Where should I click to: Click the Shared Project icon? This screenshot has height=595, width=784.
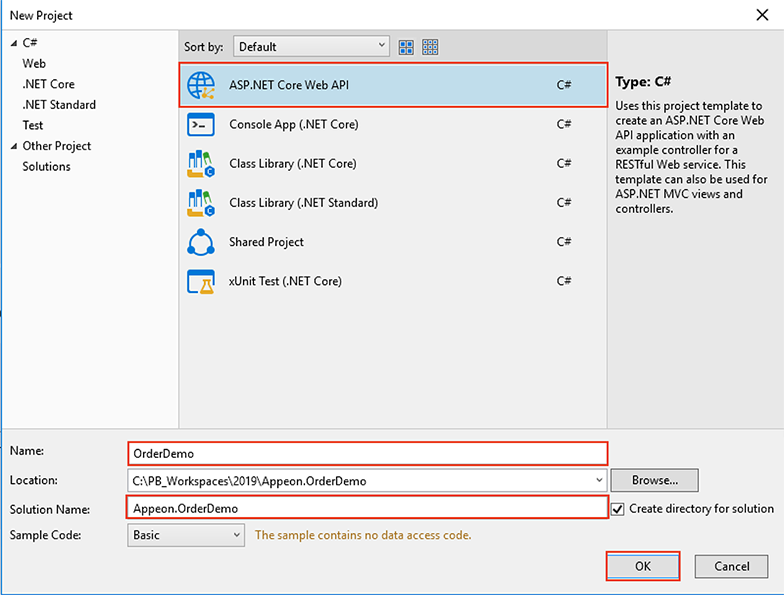point(201,242)
